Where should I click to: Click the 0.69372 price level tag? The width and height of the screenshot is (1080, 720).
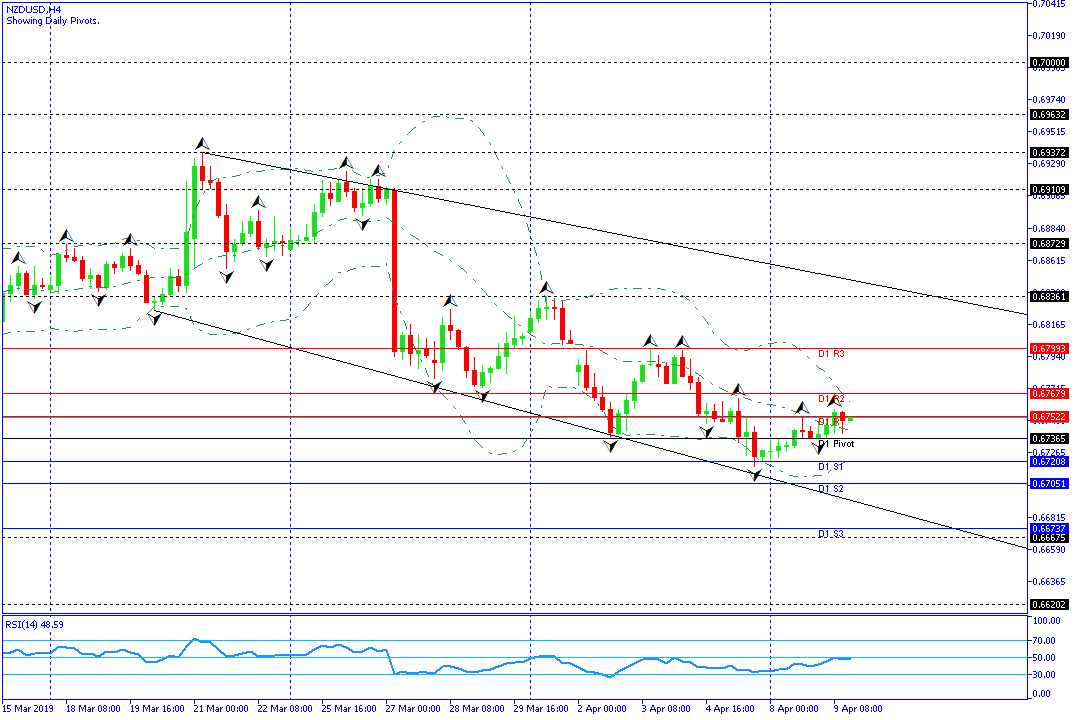point(1049,153)
